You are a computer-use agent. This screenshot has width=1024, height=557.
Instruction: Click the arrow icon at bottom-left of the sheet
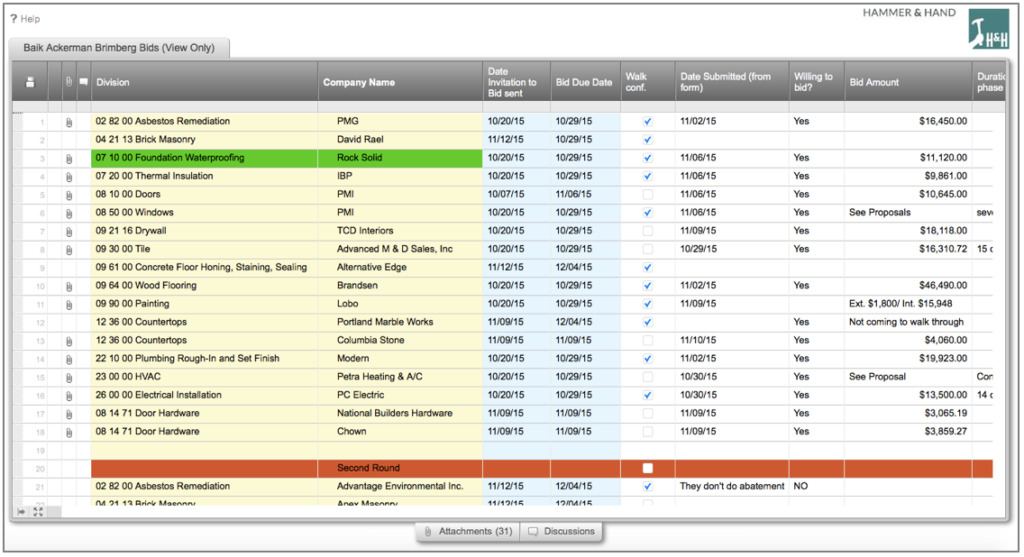(x=22, y=512)
